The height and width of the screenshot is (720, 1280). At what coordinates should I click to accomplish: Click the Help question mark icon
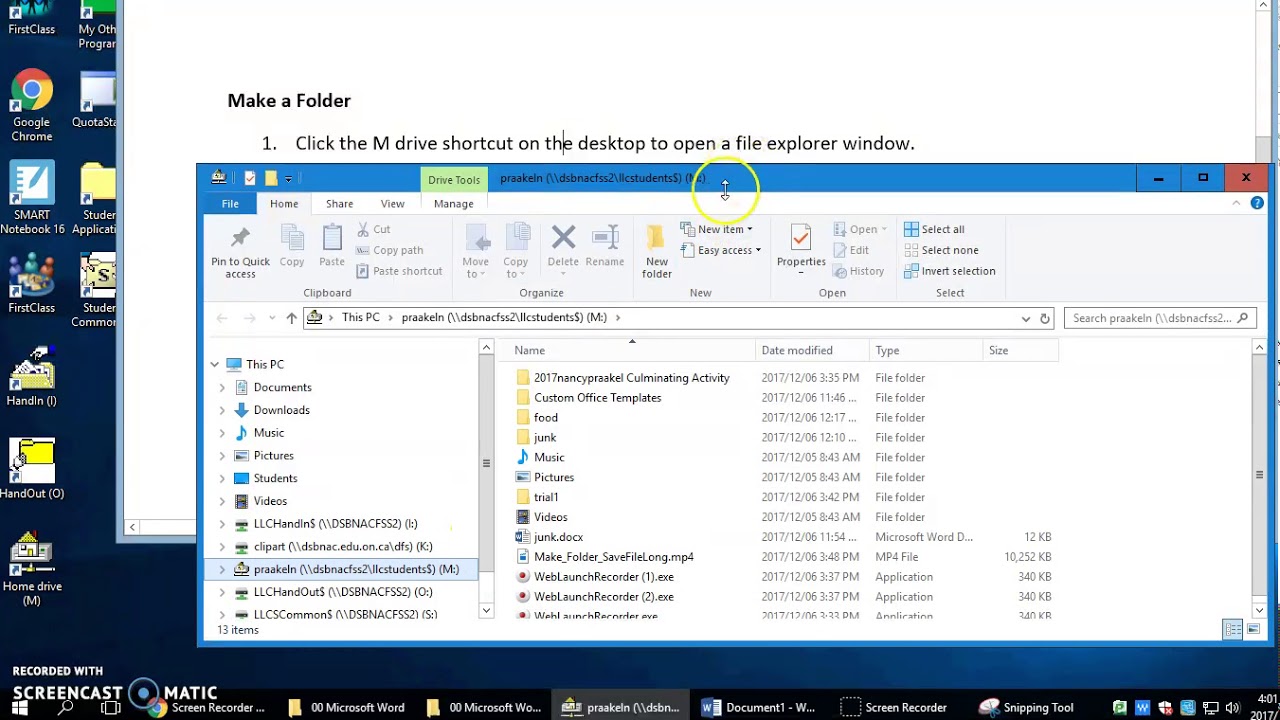tap(1257, 203)
